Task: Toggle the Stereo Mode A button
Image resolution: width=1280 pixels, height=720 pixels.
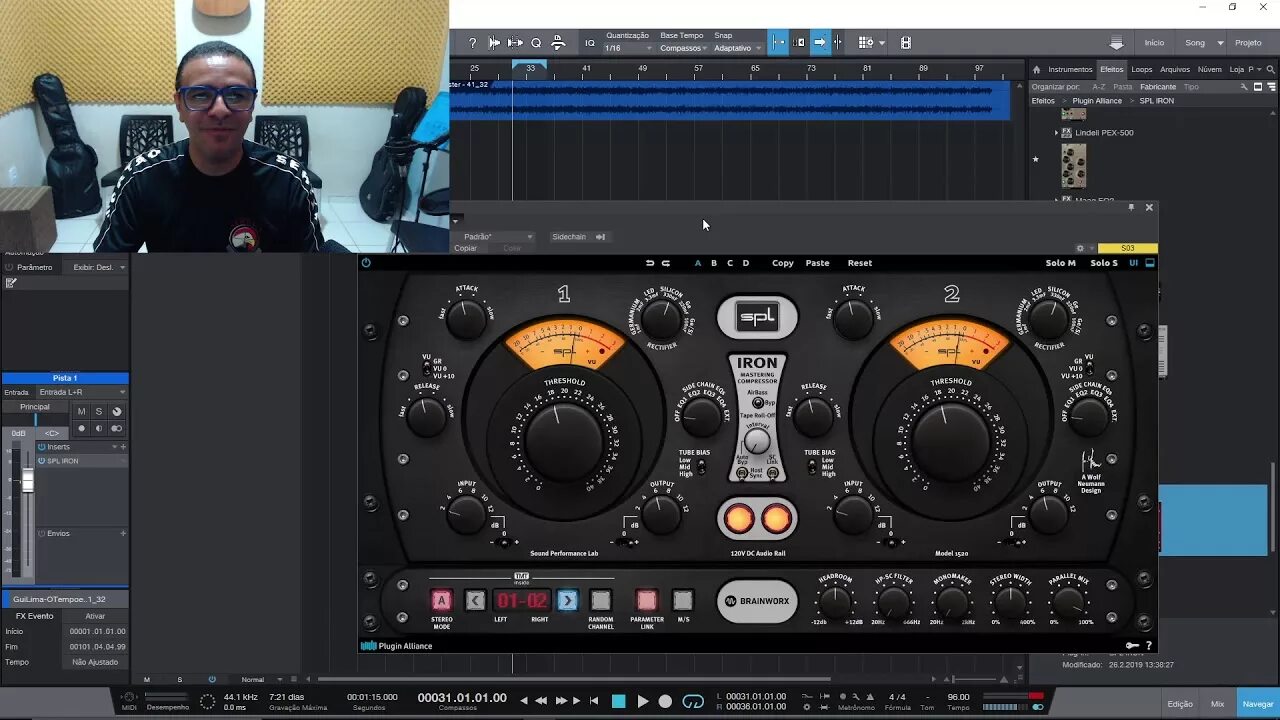Action: pyautogui.click(x=441, y=601)
